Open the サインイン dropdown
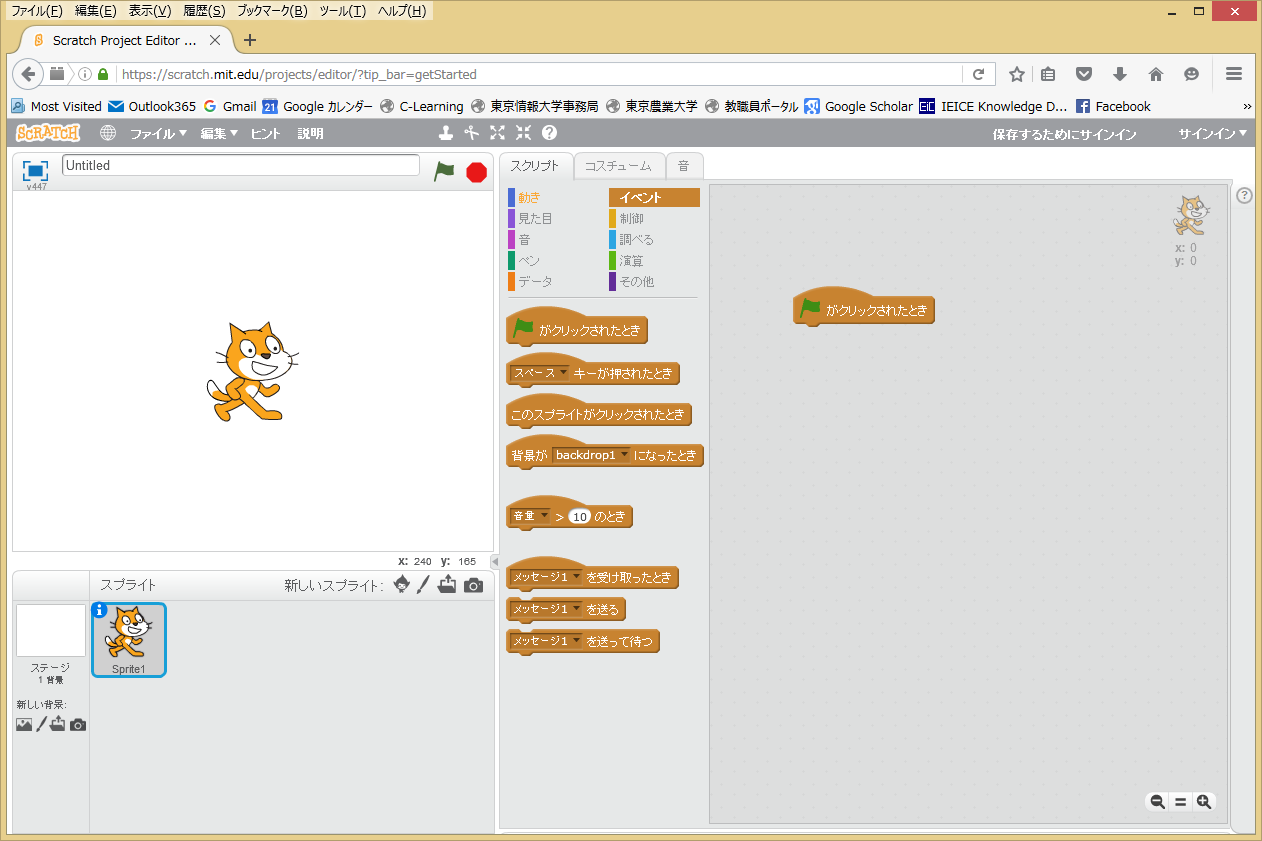This screenshot has width=1262, height=841. click(1212, 133)
